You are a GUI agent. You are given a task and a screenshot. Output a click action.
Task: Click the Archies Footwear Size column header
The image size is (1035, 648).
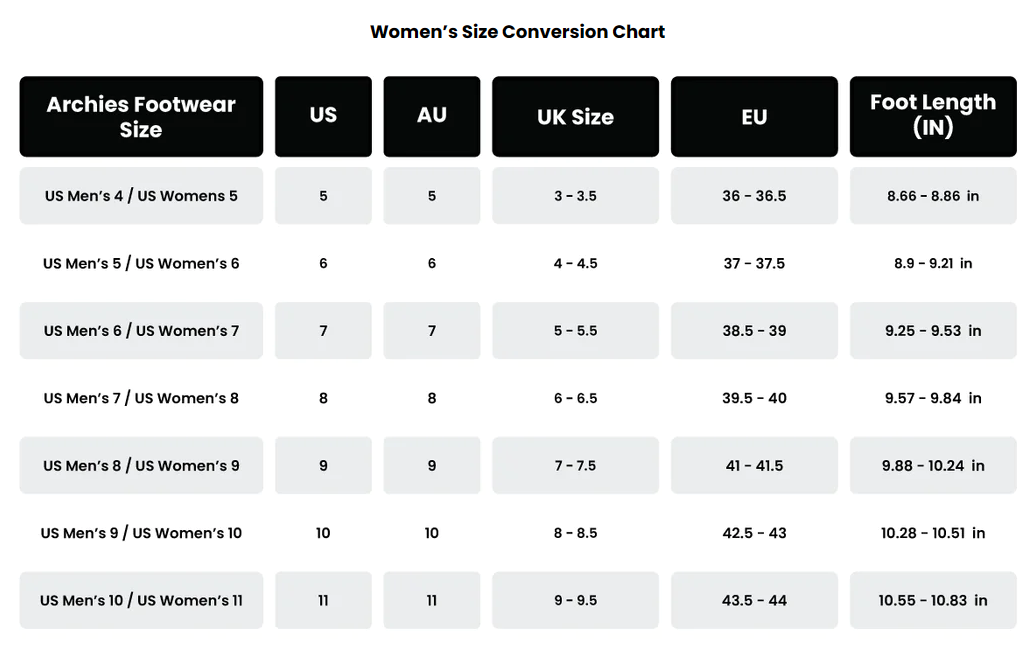click(141, 117)
